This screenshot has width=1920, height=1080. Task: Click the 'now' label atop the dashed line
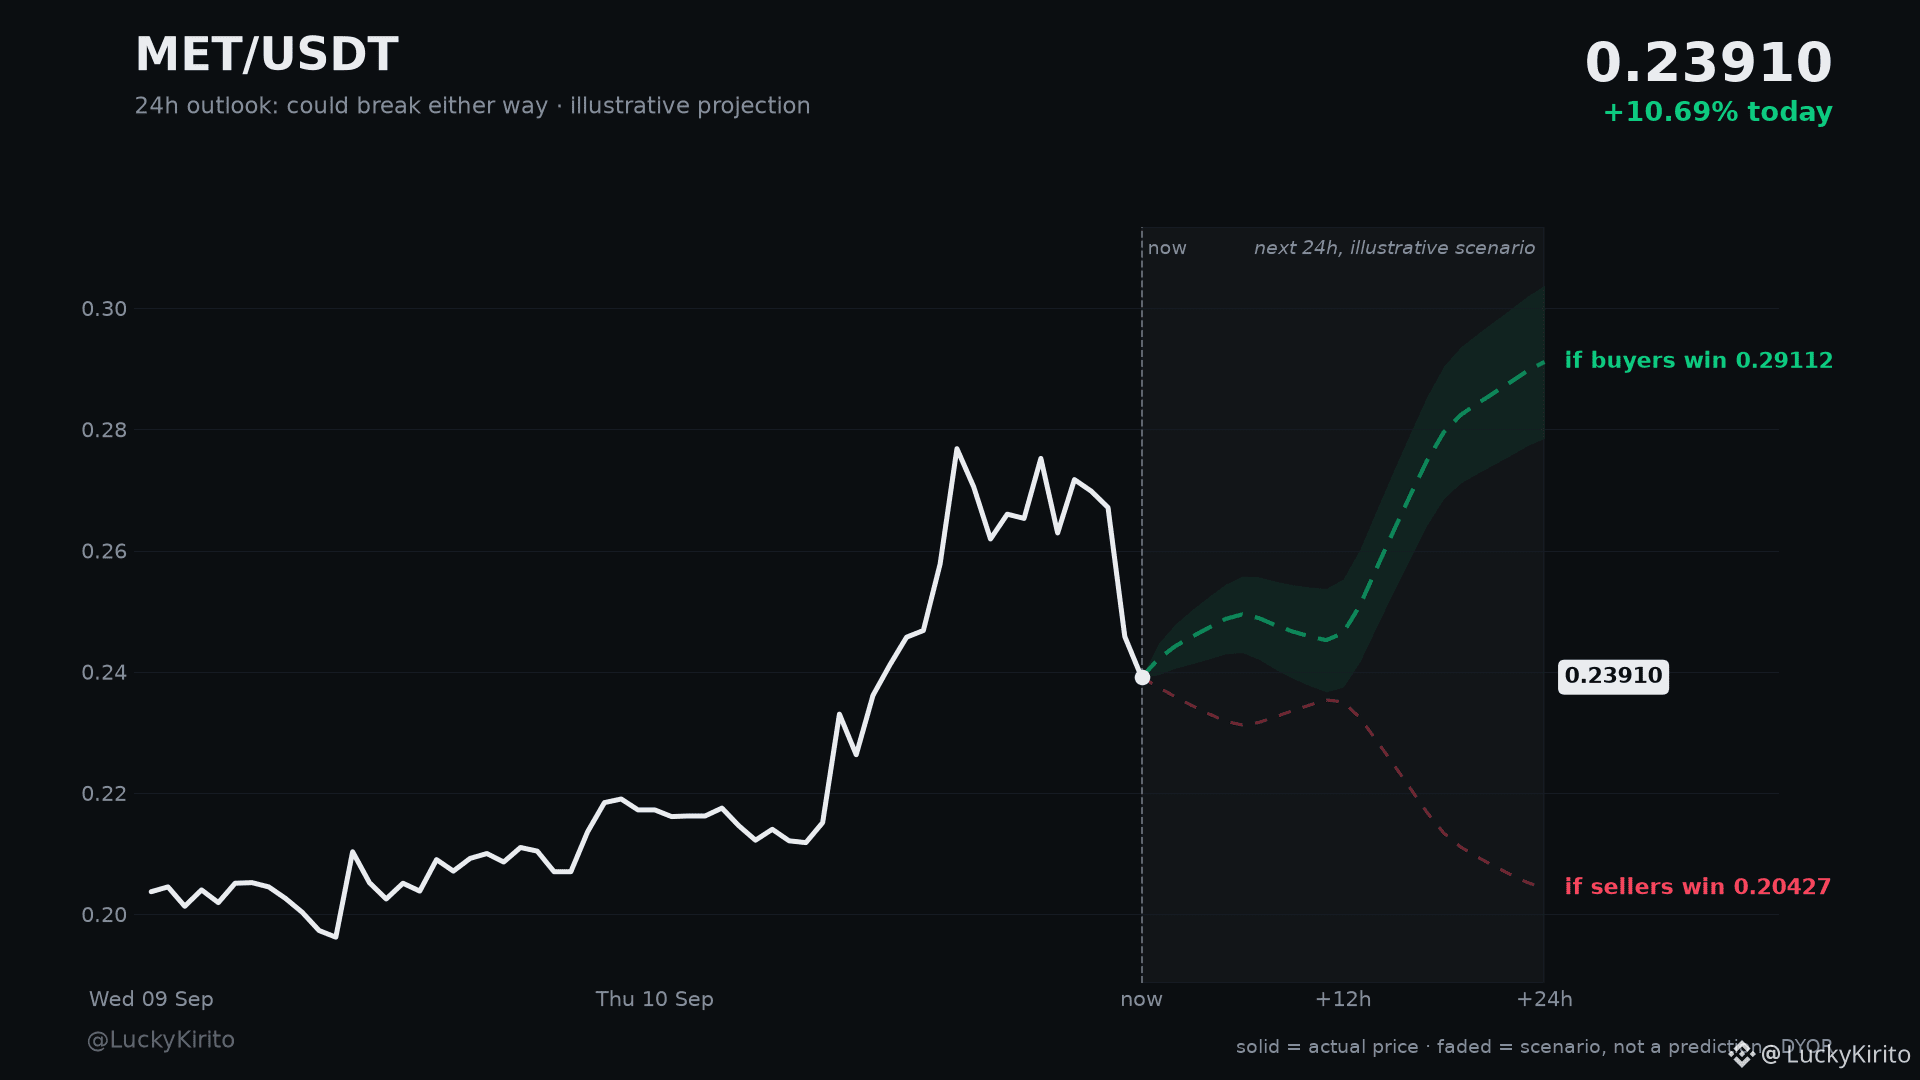[1167, 248]
